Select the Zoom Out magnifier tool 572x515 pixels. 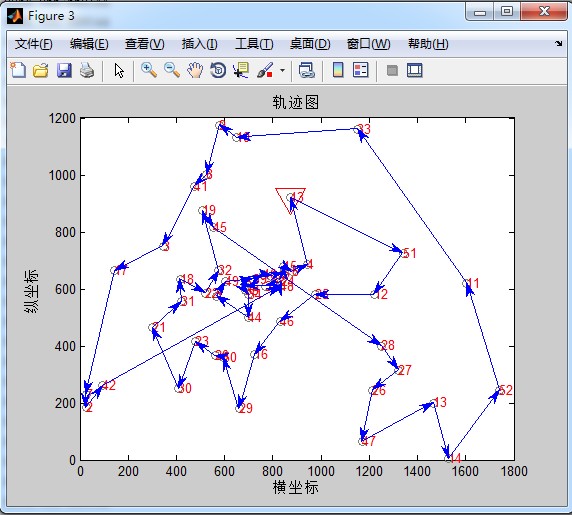point(172,70)
